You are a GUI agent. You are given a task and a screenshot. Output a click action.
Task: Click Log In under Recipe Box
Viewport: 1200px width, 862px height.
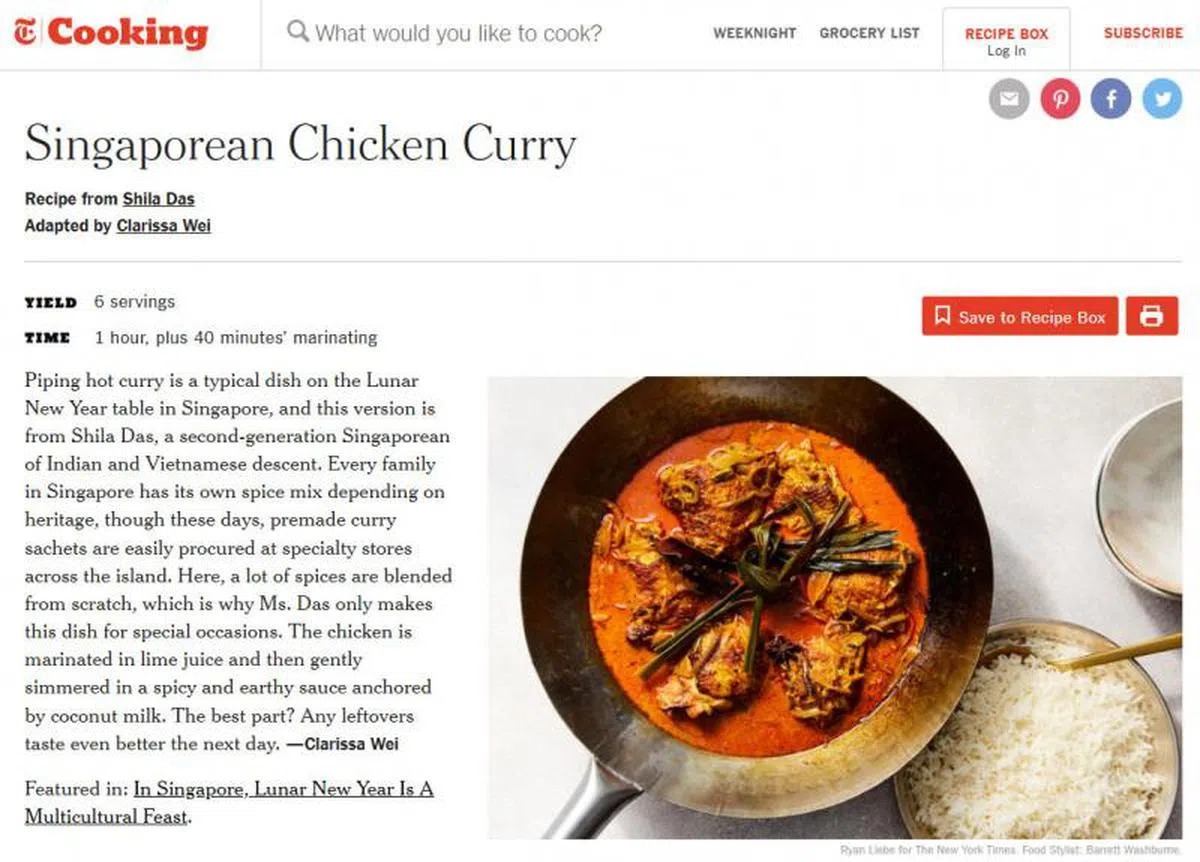[x=1006, y=51]
